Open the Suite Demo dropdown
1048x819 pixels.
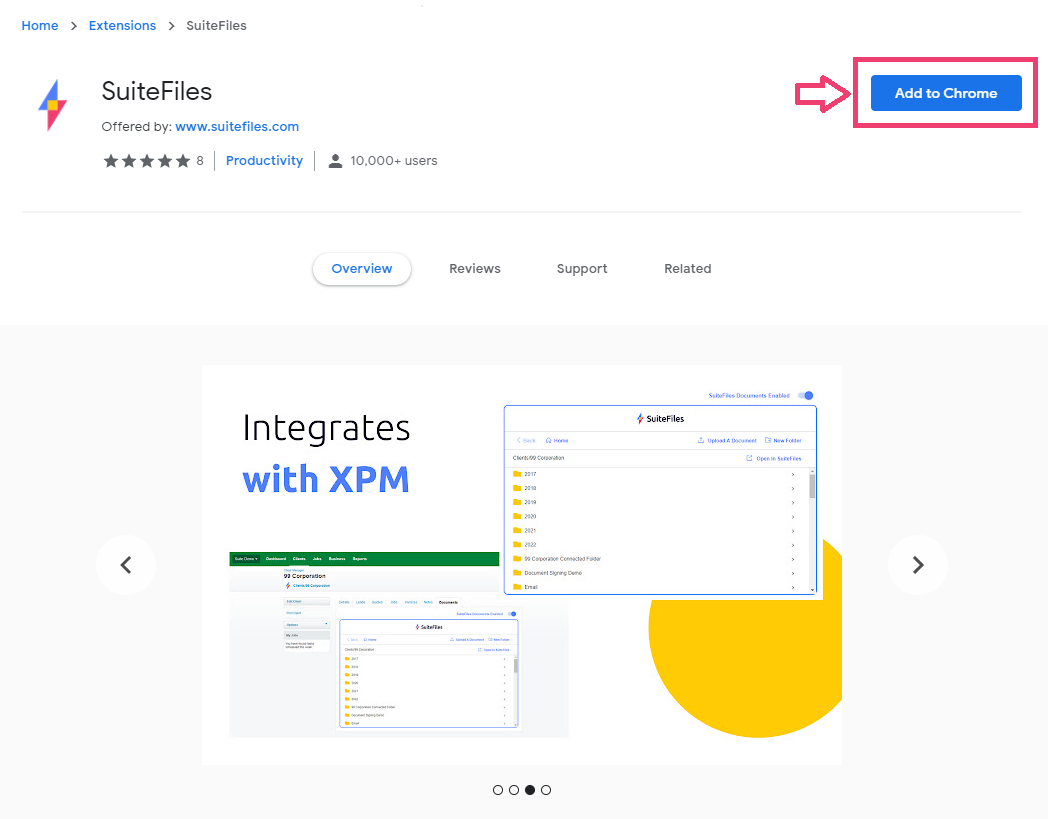click(246, 557)
